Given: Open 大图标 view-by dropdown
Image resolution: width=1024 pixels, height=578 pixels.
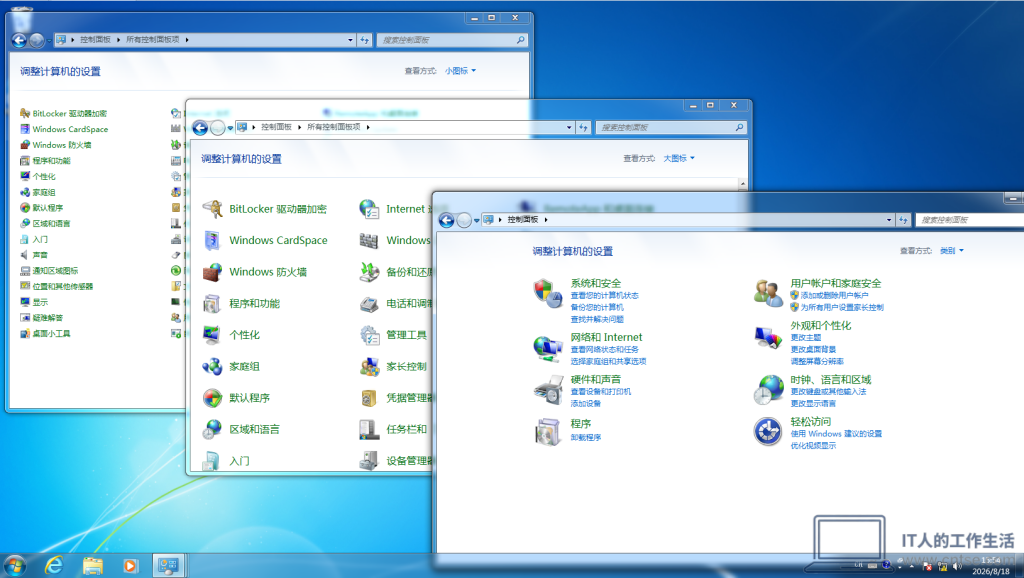Looking at the screenshot, I should (x=679, y=158).
